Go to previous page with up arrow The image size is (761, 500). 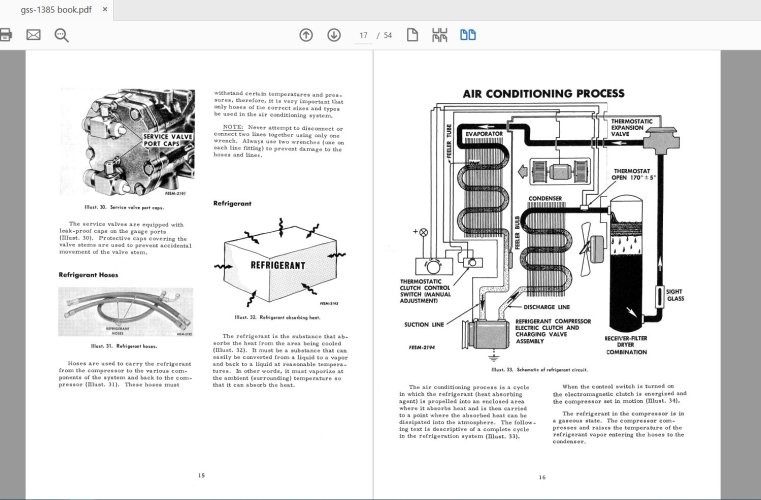tap(306, 35)
